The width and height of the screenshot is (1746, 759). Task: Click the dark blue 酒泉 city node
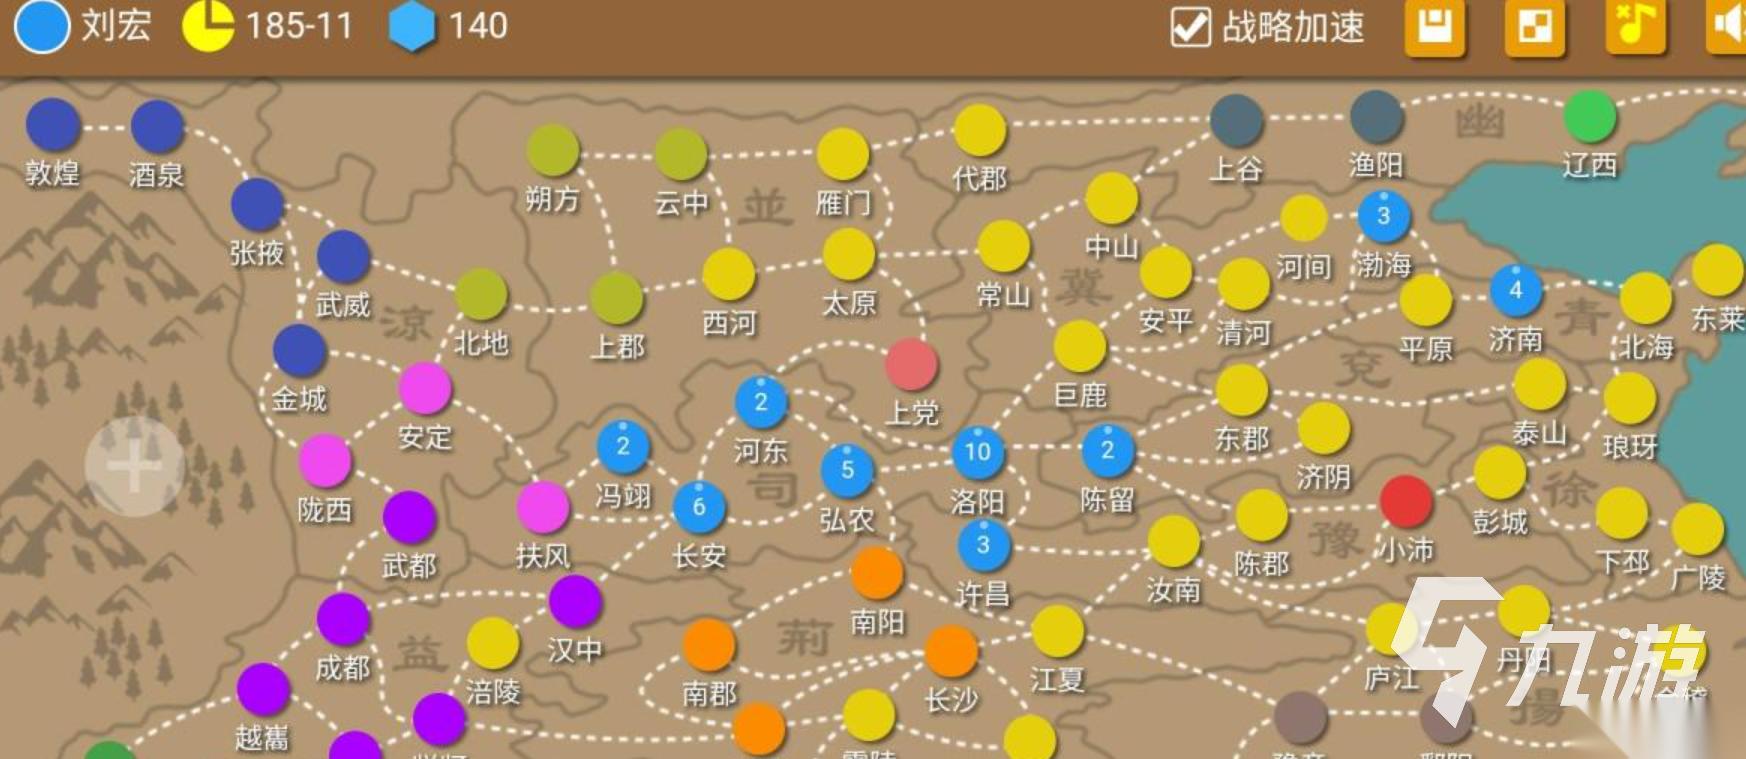coord(157,127)
